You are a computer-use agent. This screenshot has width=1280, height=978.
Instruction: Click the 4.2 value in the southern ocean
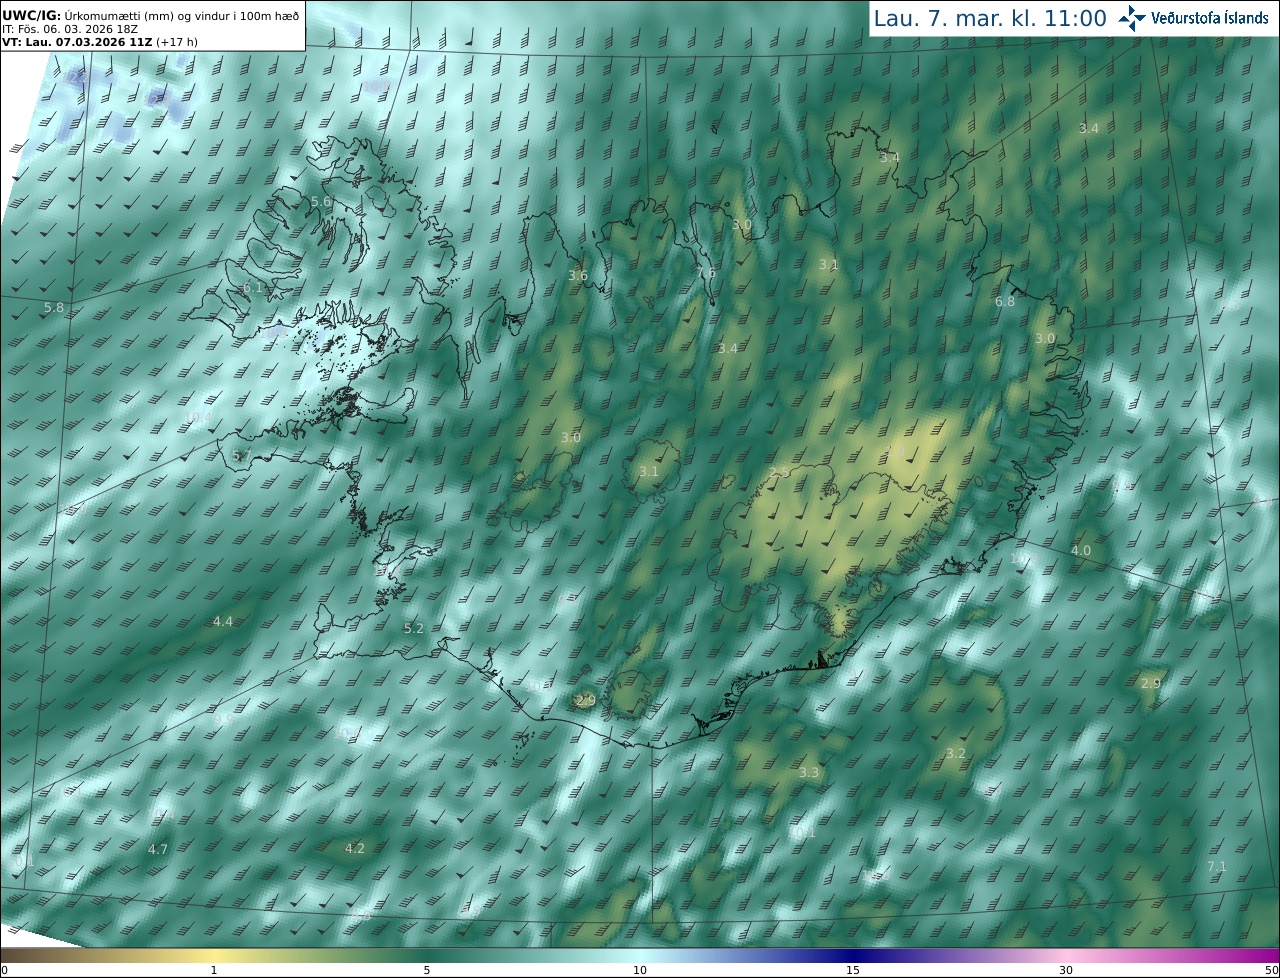(355, 848)
